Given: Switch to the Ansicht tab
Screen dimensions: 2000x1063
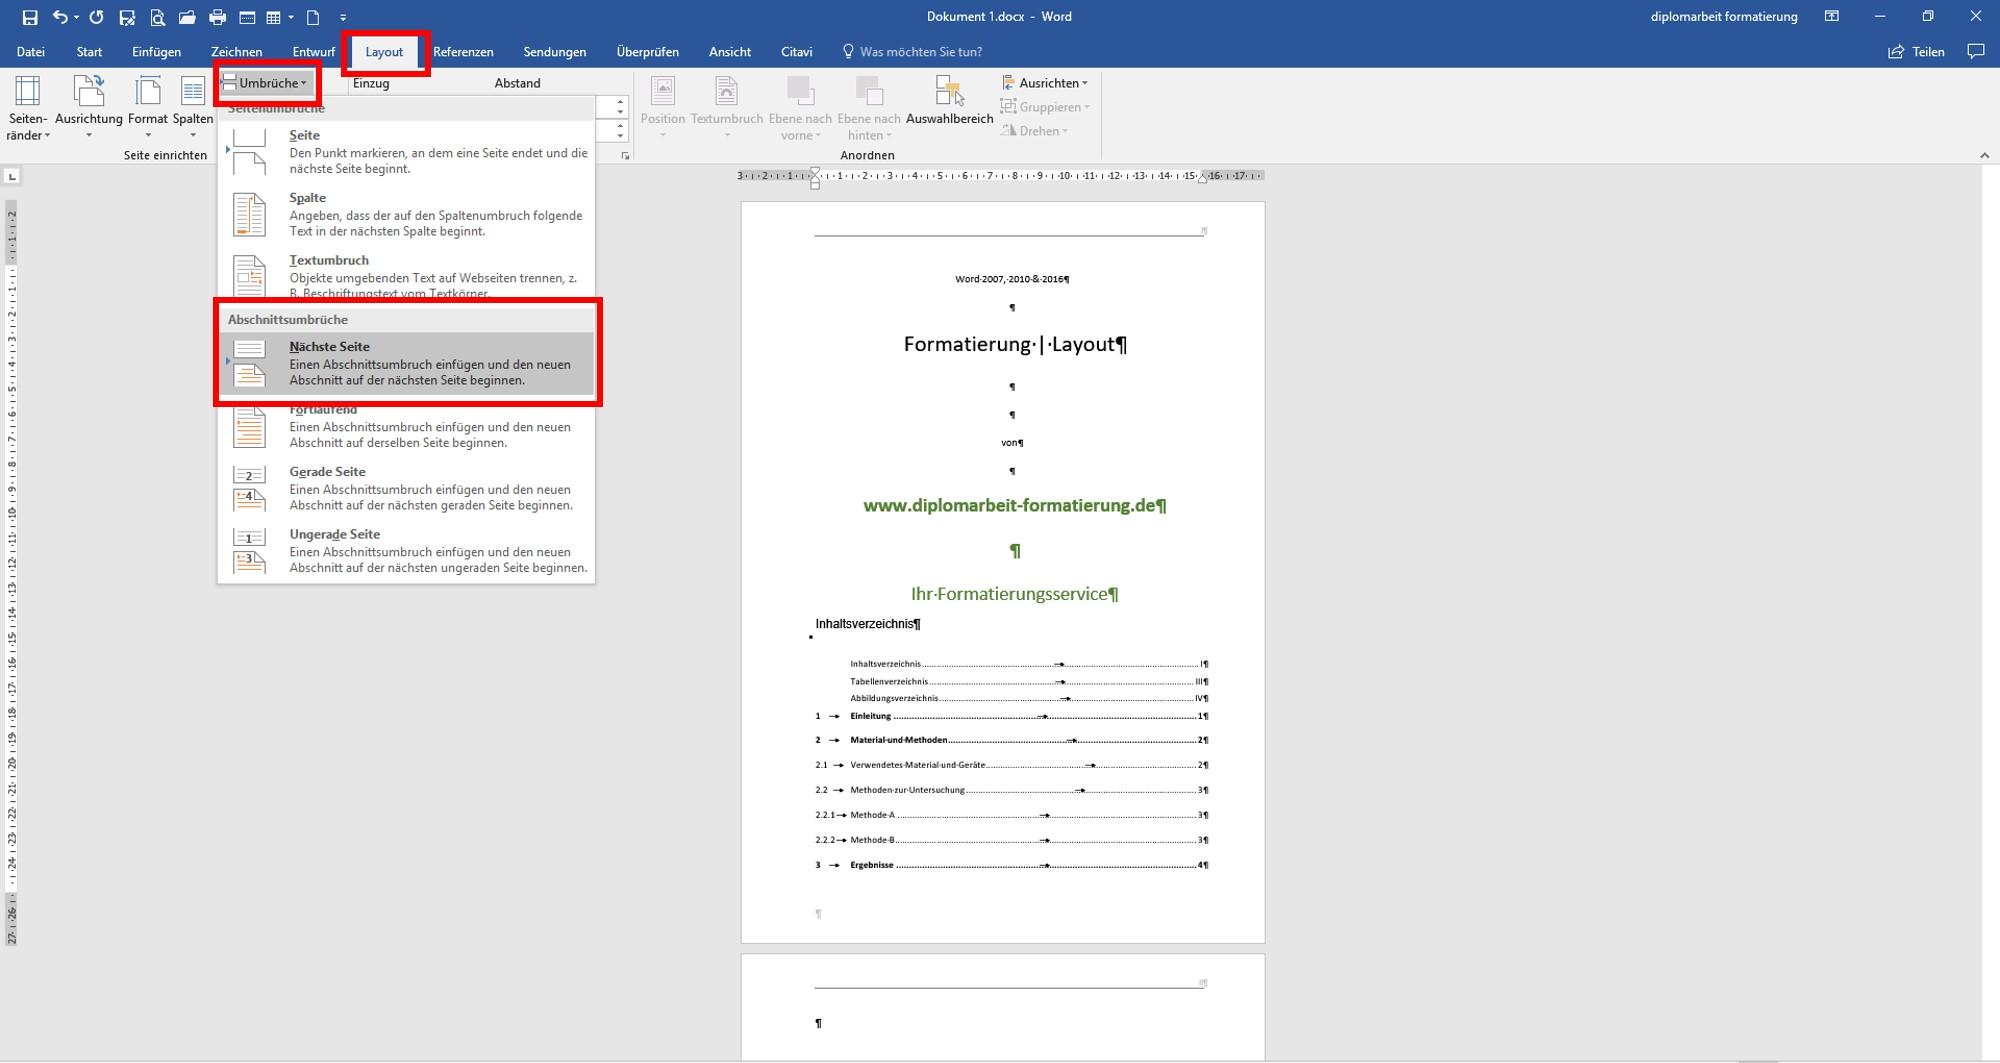Looking at the screenshot, I should (x=730, y=52).
